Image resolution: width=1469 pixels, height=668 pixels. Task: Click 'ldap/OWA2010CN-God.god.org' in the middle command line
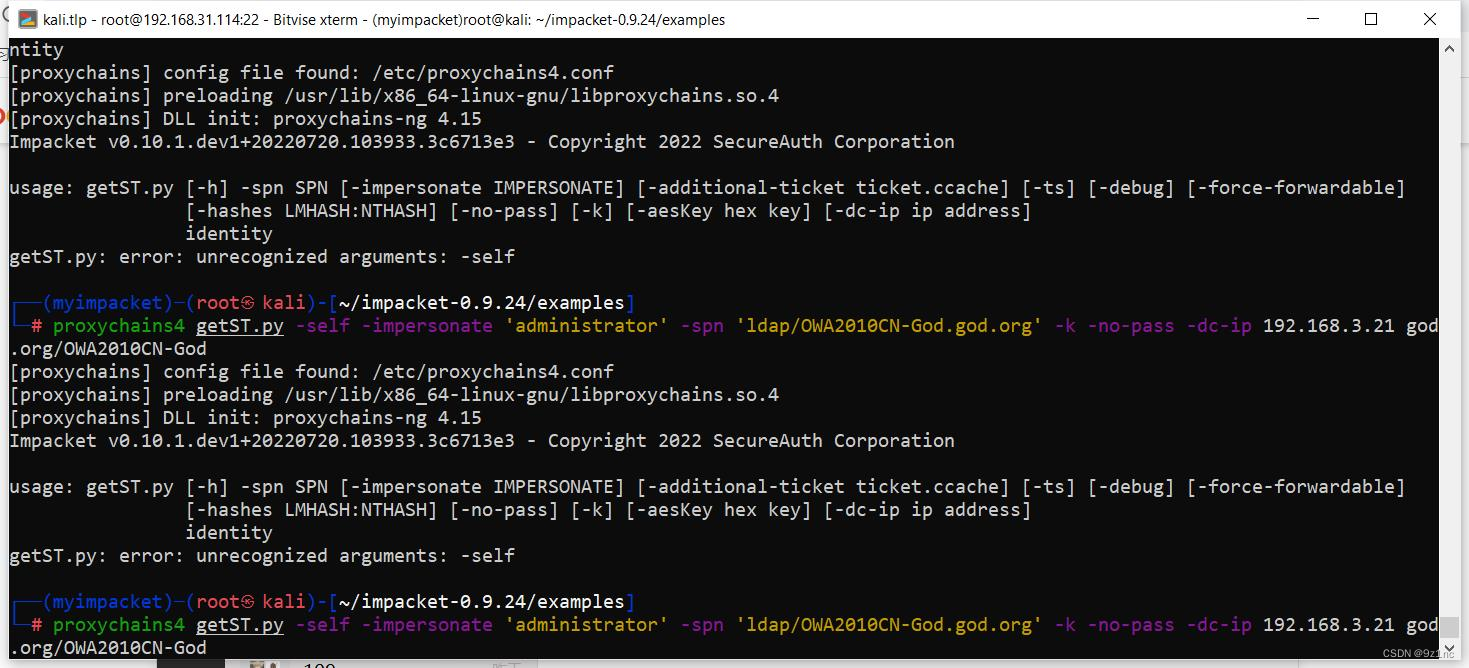[888, 326]
